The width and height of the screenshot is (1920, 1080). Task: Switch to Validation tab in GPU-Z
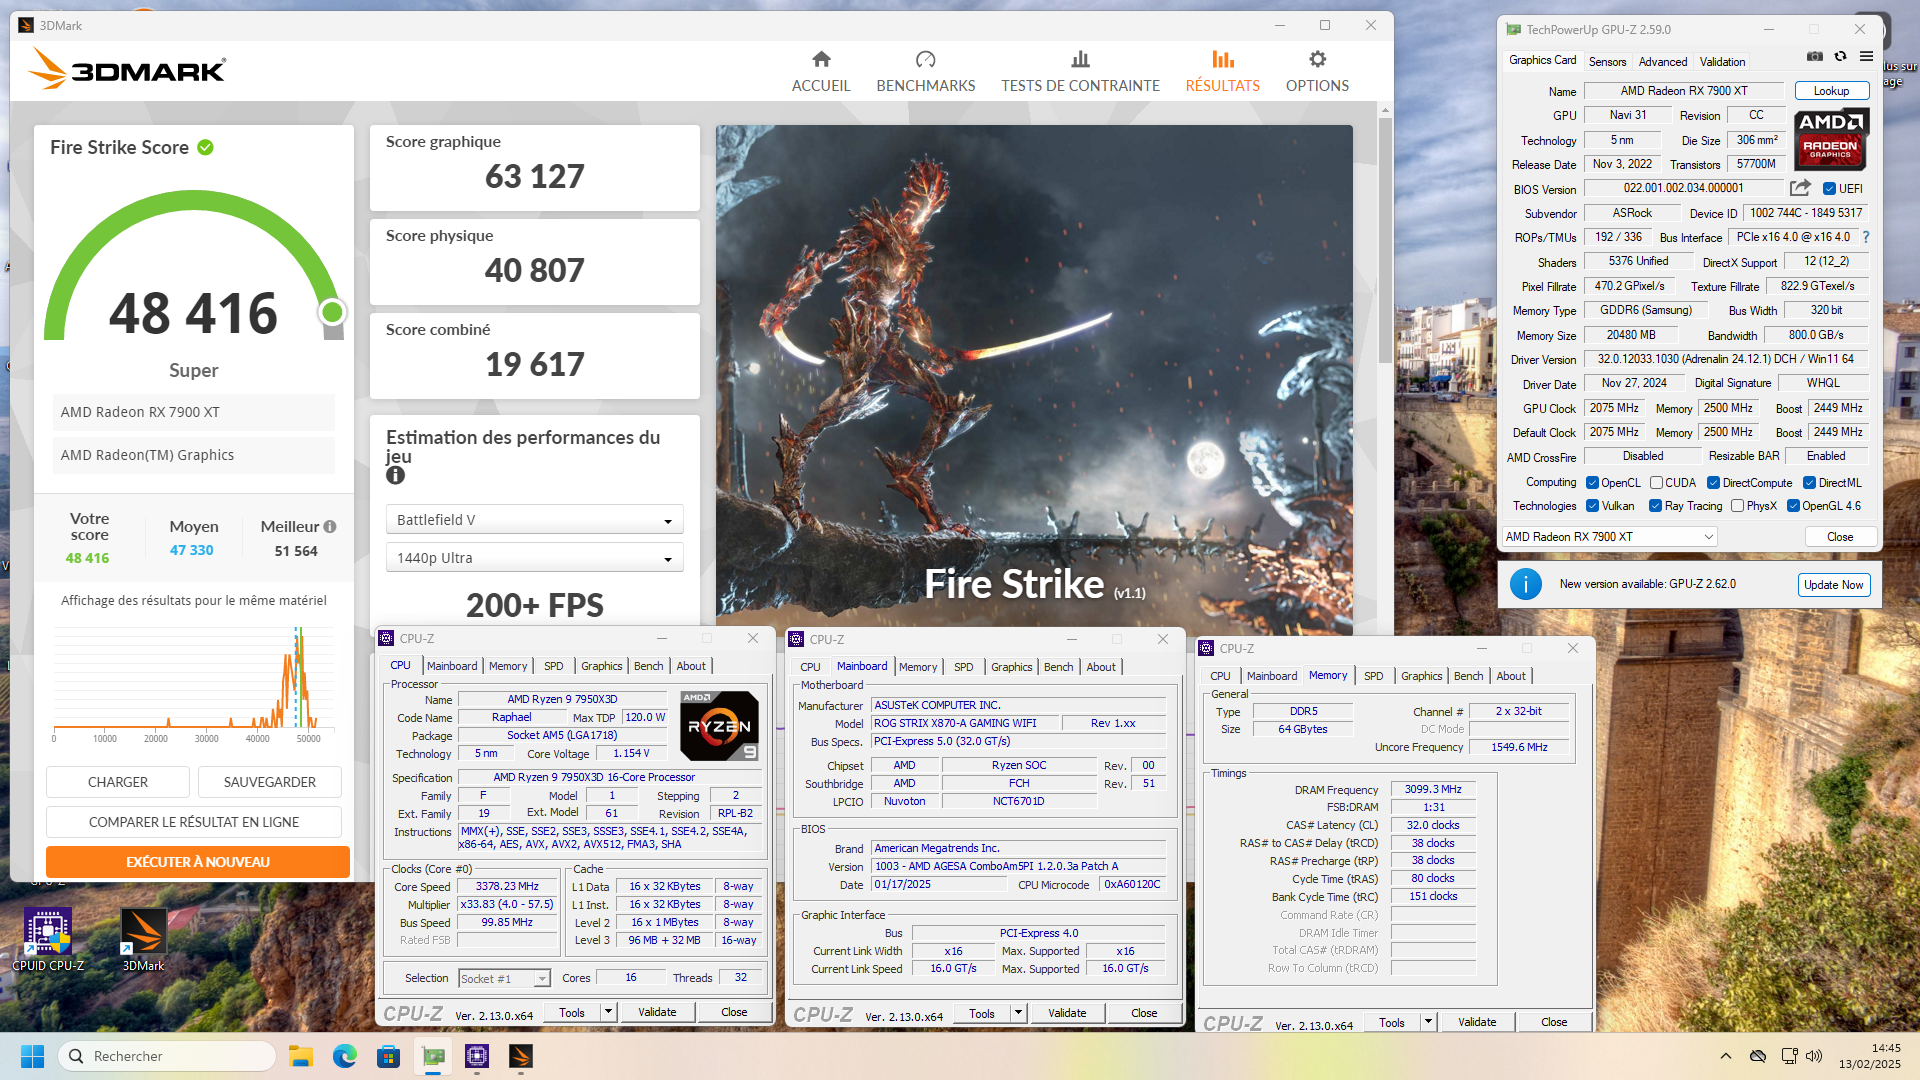click(1722, 62)
